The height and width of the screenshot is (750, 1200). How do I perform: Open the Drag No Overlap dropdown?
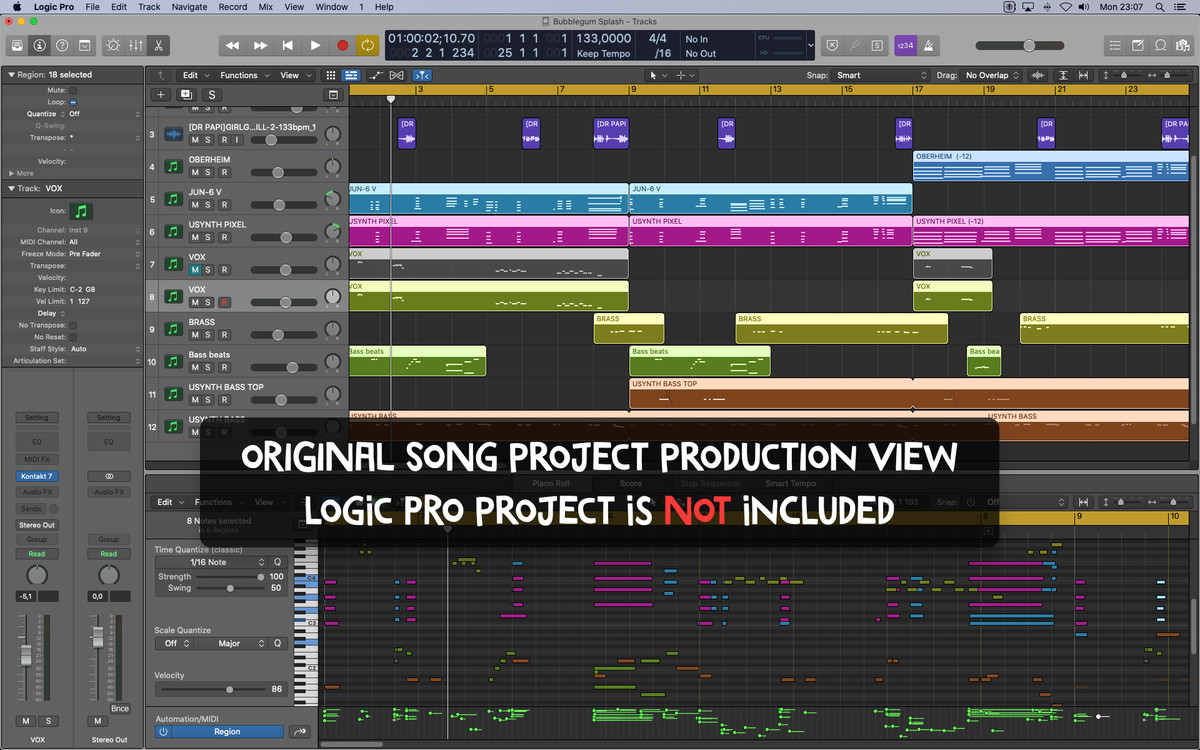click(992, 75)
